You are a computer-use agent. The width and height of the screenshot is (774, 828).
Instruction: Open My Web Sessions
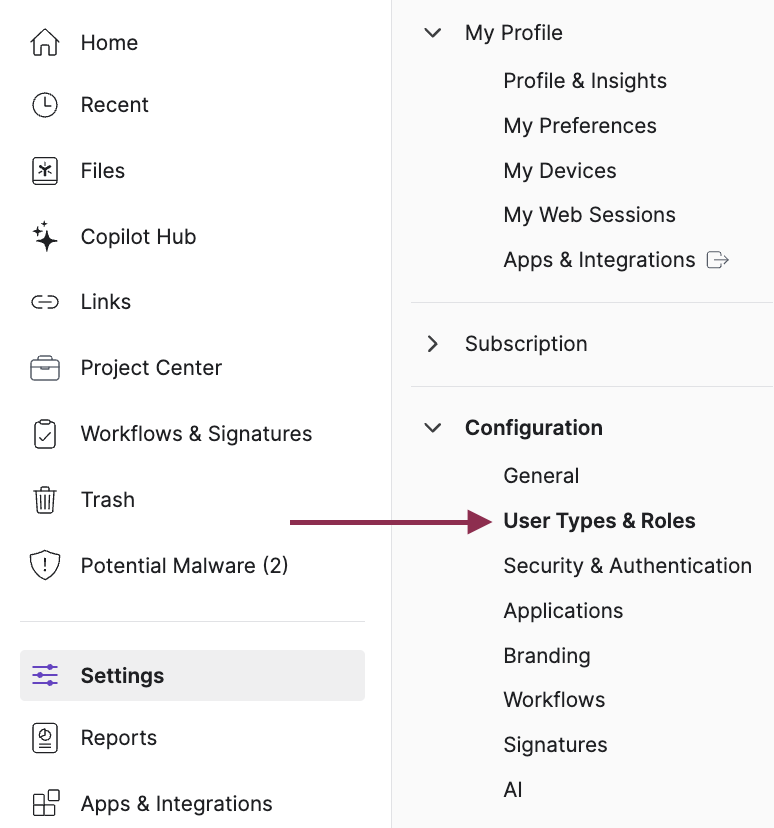point(589,214)
